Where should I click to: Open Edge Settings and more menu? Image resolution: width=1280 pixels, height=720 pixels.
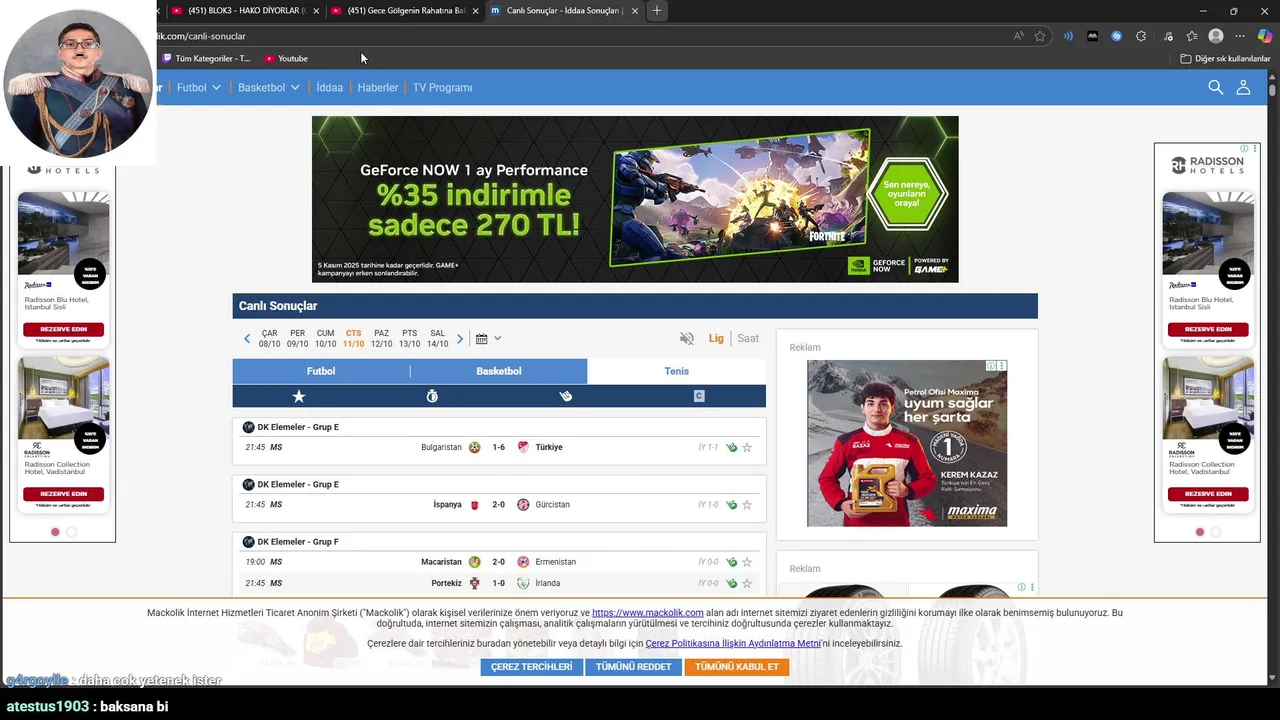(1240, 36)
